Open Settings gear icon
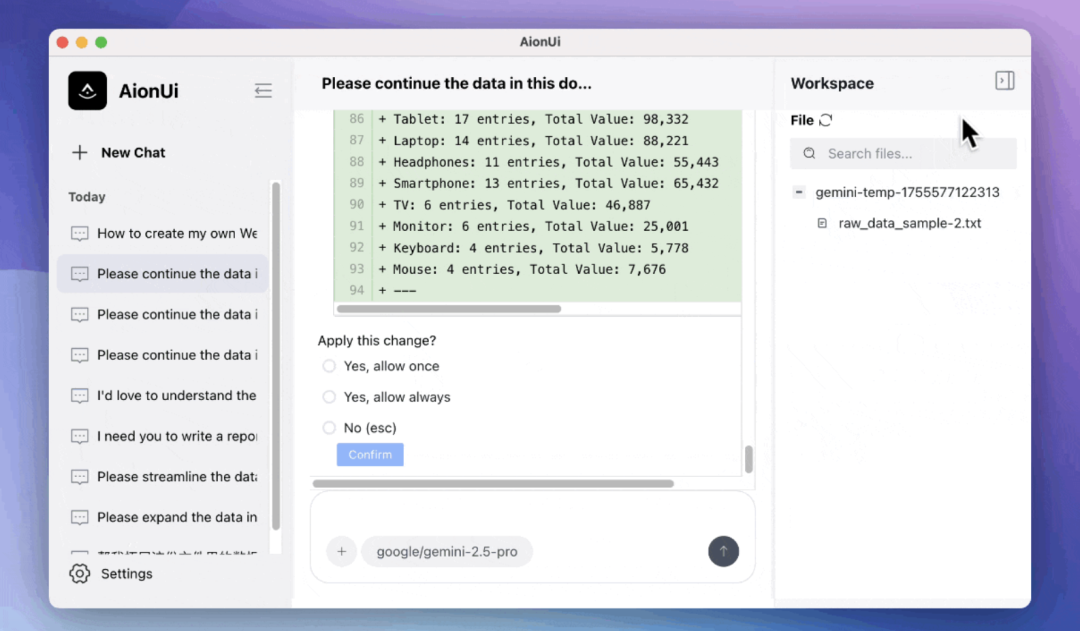1080x631 pixels. 80,573
